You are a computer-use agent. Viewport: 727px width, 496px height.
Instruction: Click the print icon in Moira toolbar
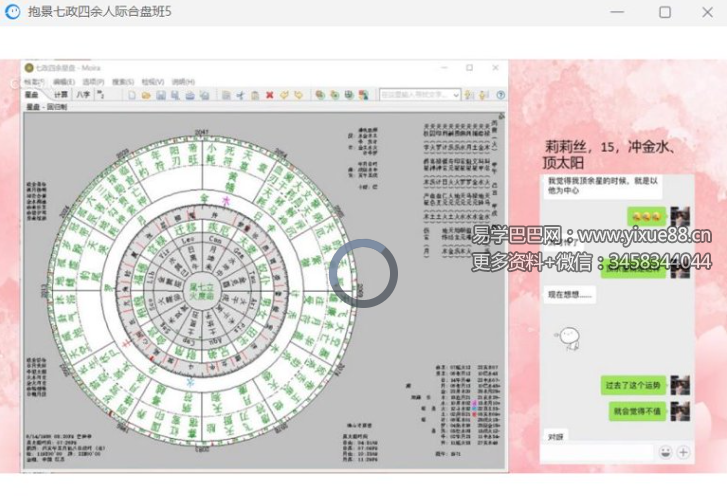click(x=190, y=95)
